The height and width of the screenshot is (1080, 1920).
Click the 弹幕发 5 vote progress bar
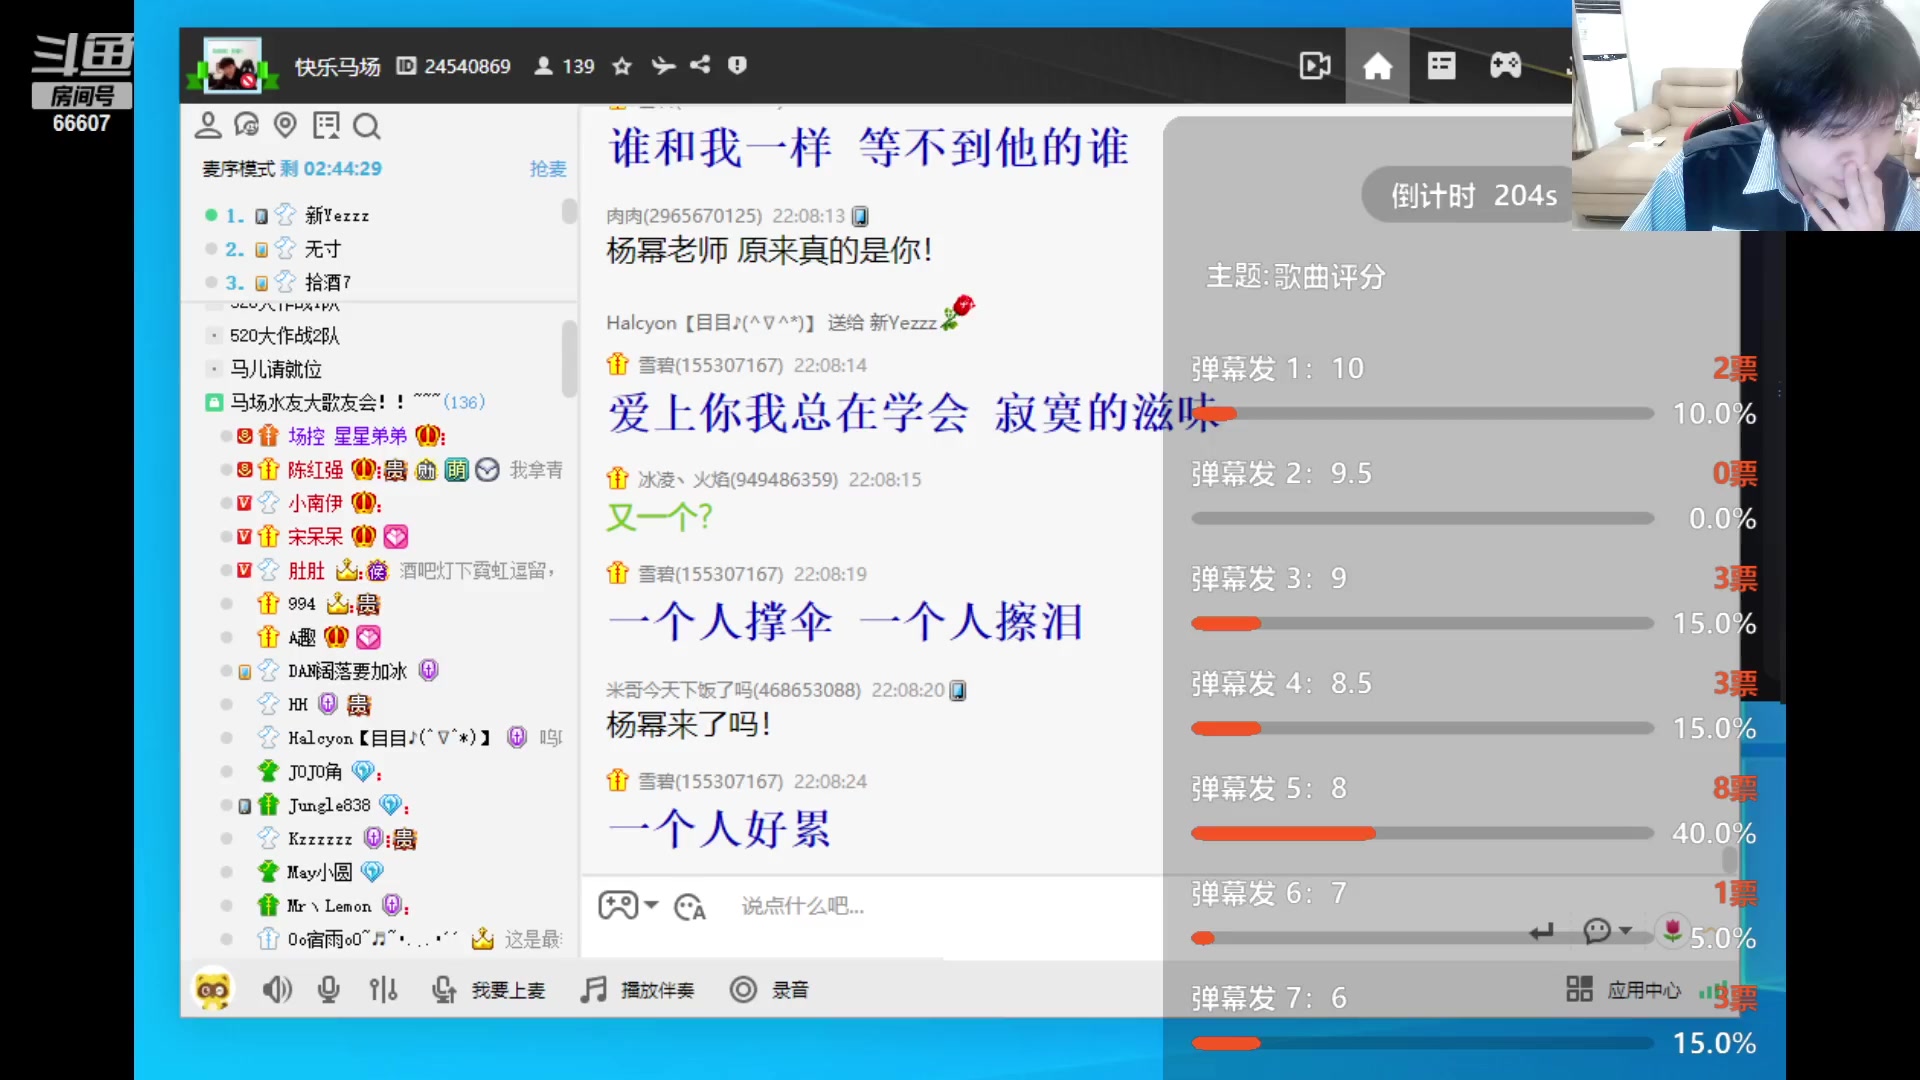pos(1422,833)
